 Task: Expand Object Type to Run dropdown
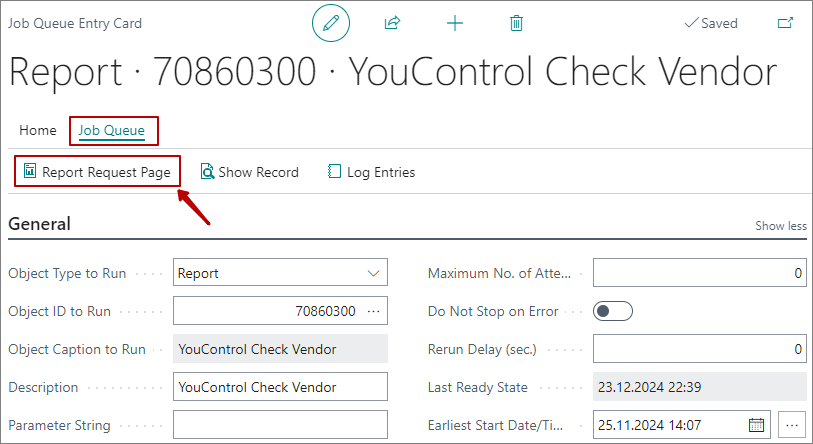[374, 273]
